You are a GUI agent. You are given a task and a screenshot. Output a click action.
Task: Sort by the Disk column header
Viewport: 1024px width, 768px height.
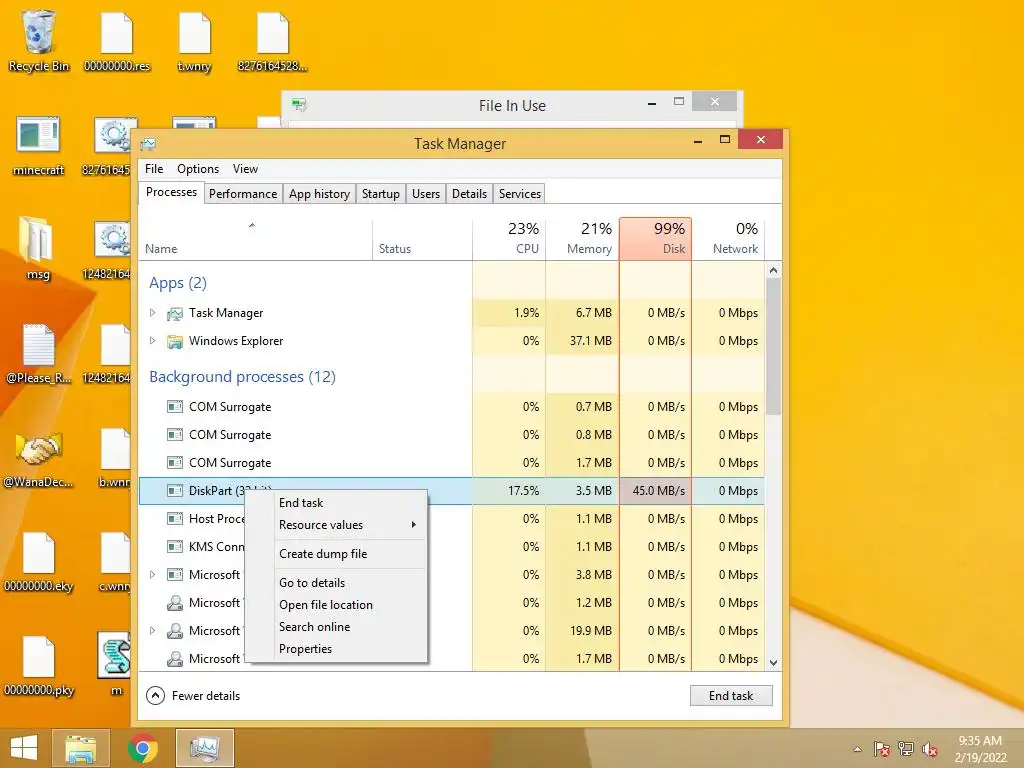(x=656, y=238)
